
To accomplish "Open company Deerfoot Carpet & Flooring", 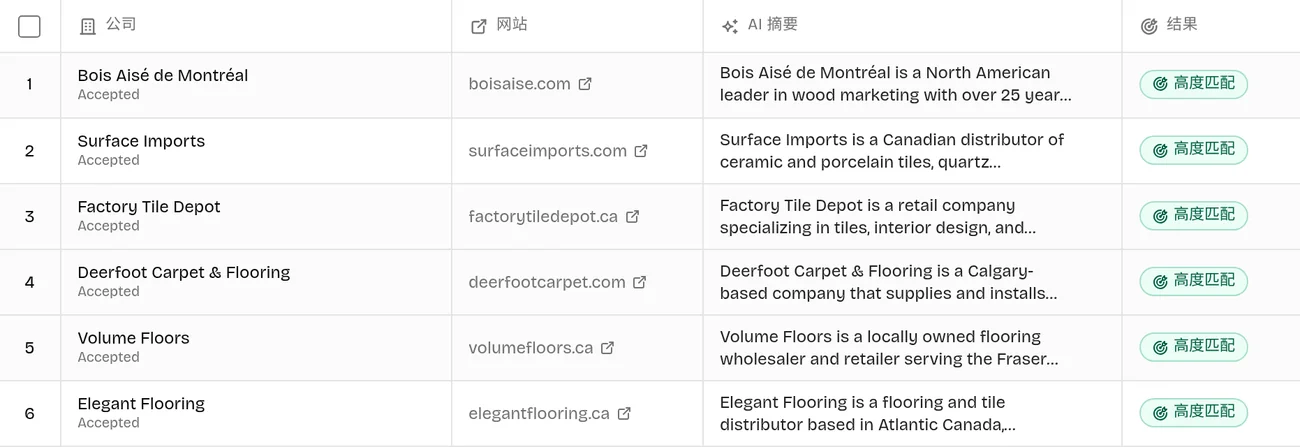I will tap(184, 272).
